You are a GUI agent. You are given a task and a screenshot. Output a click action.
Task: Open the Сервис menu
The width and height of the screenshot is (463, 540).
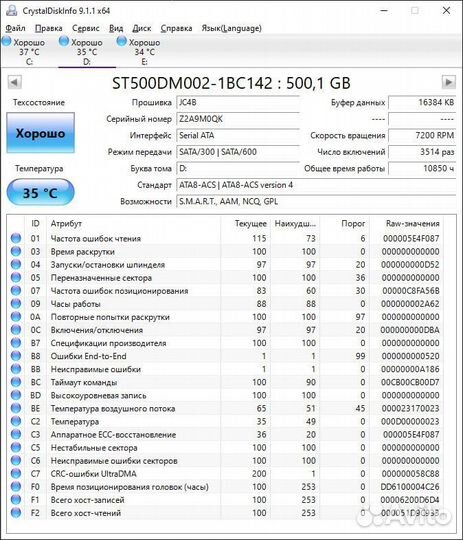85,28
